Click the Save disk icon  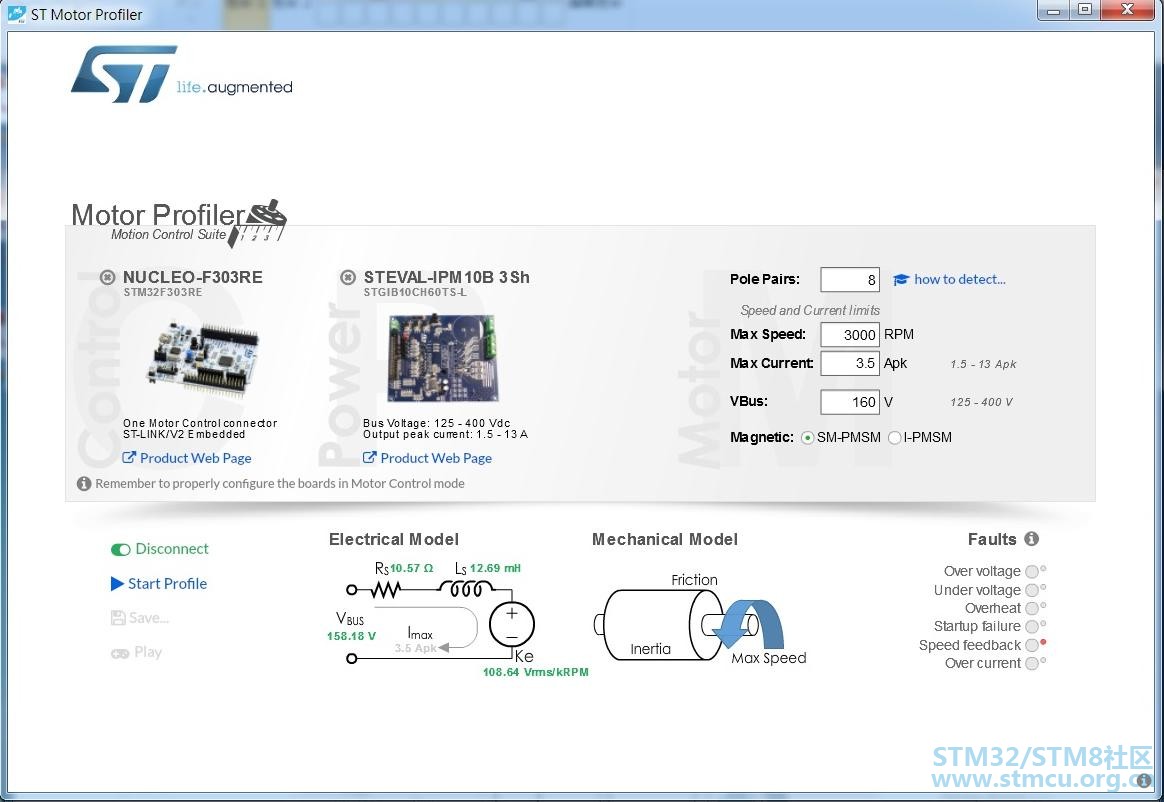click(x=118, y=618)
